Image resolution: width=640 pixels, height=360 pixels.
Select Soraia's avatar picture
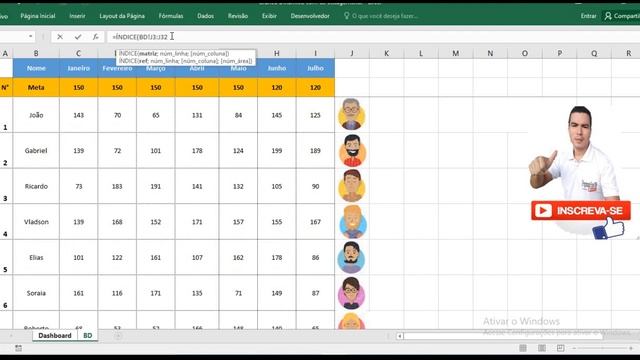[351, 293]
